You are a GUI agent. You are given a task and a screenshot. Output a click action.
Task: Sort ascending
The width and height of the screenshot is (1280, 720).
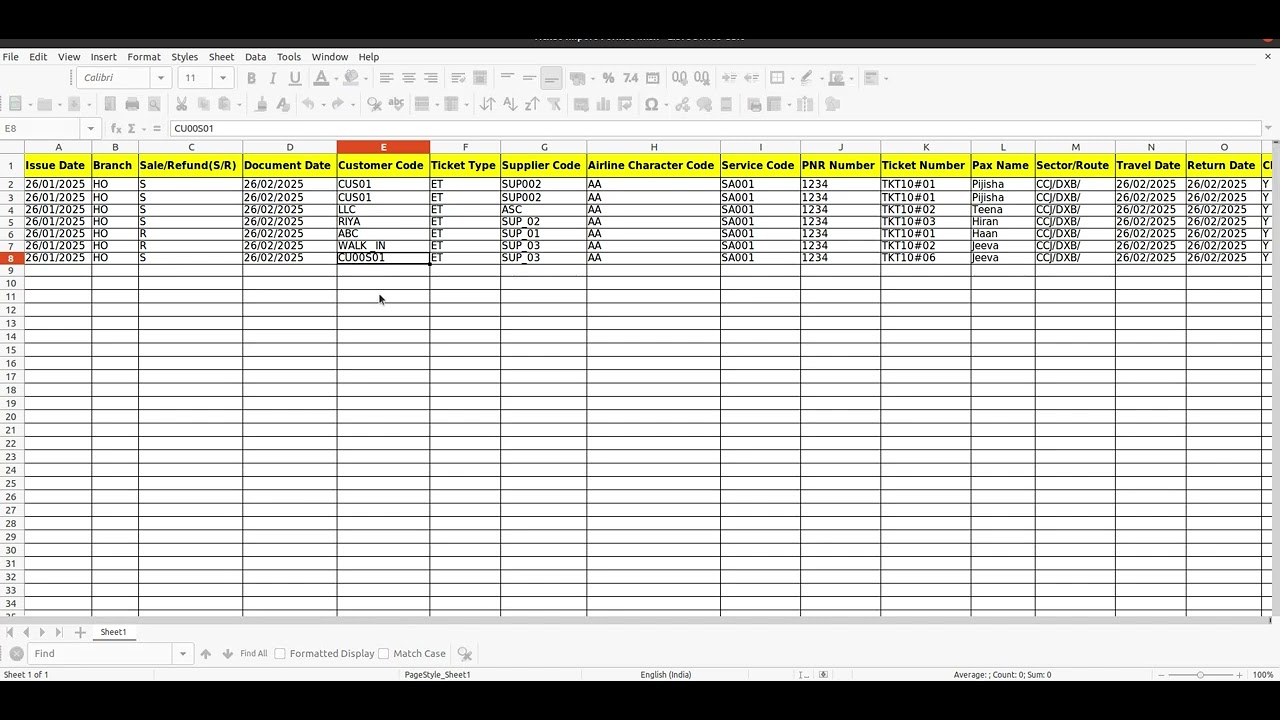[x=510, y=104]
